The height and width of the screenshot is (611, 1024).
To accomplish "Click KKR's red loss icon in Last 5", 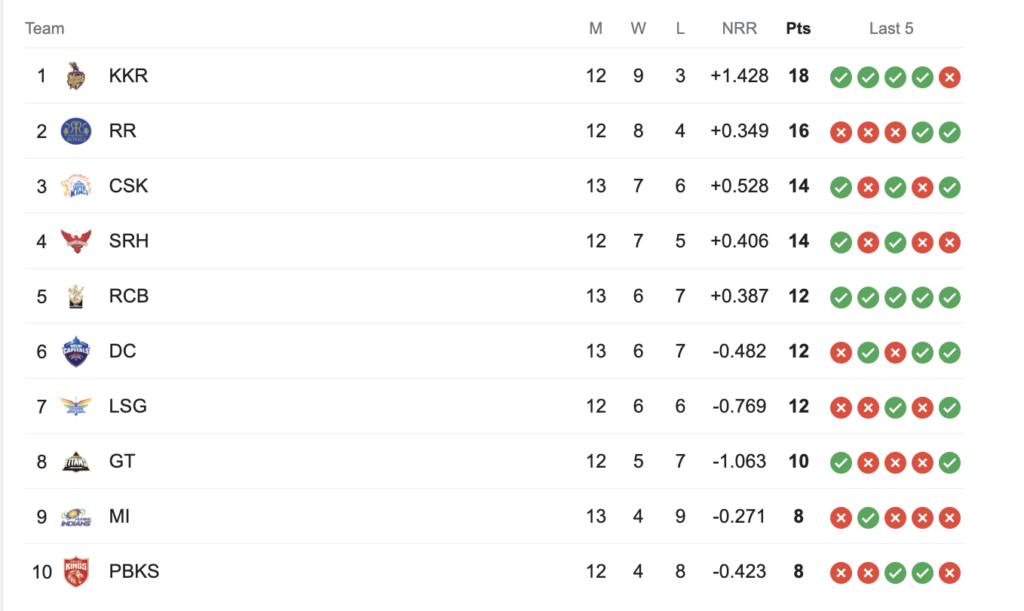I will 950,77.
